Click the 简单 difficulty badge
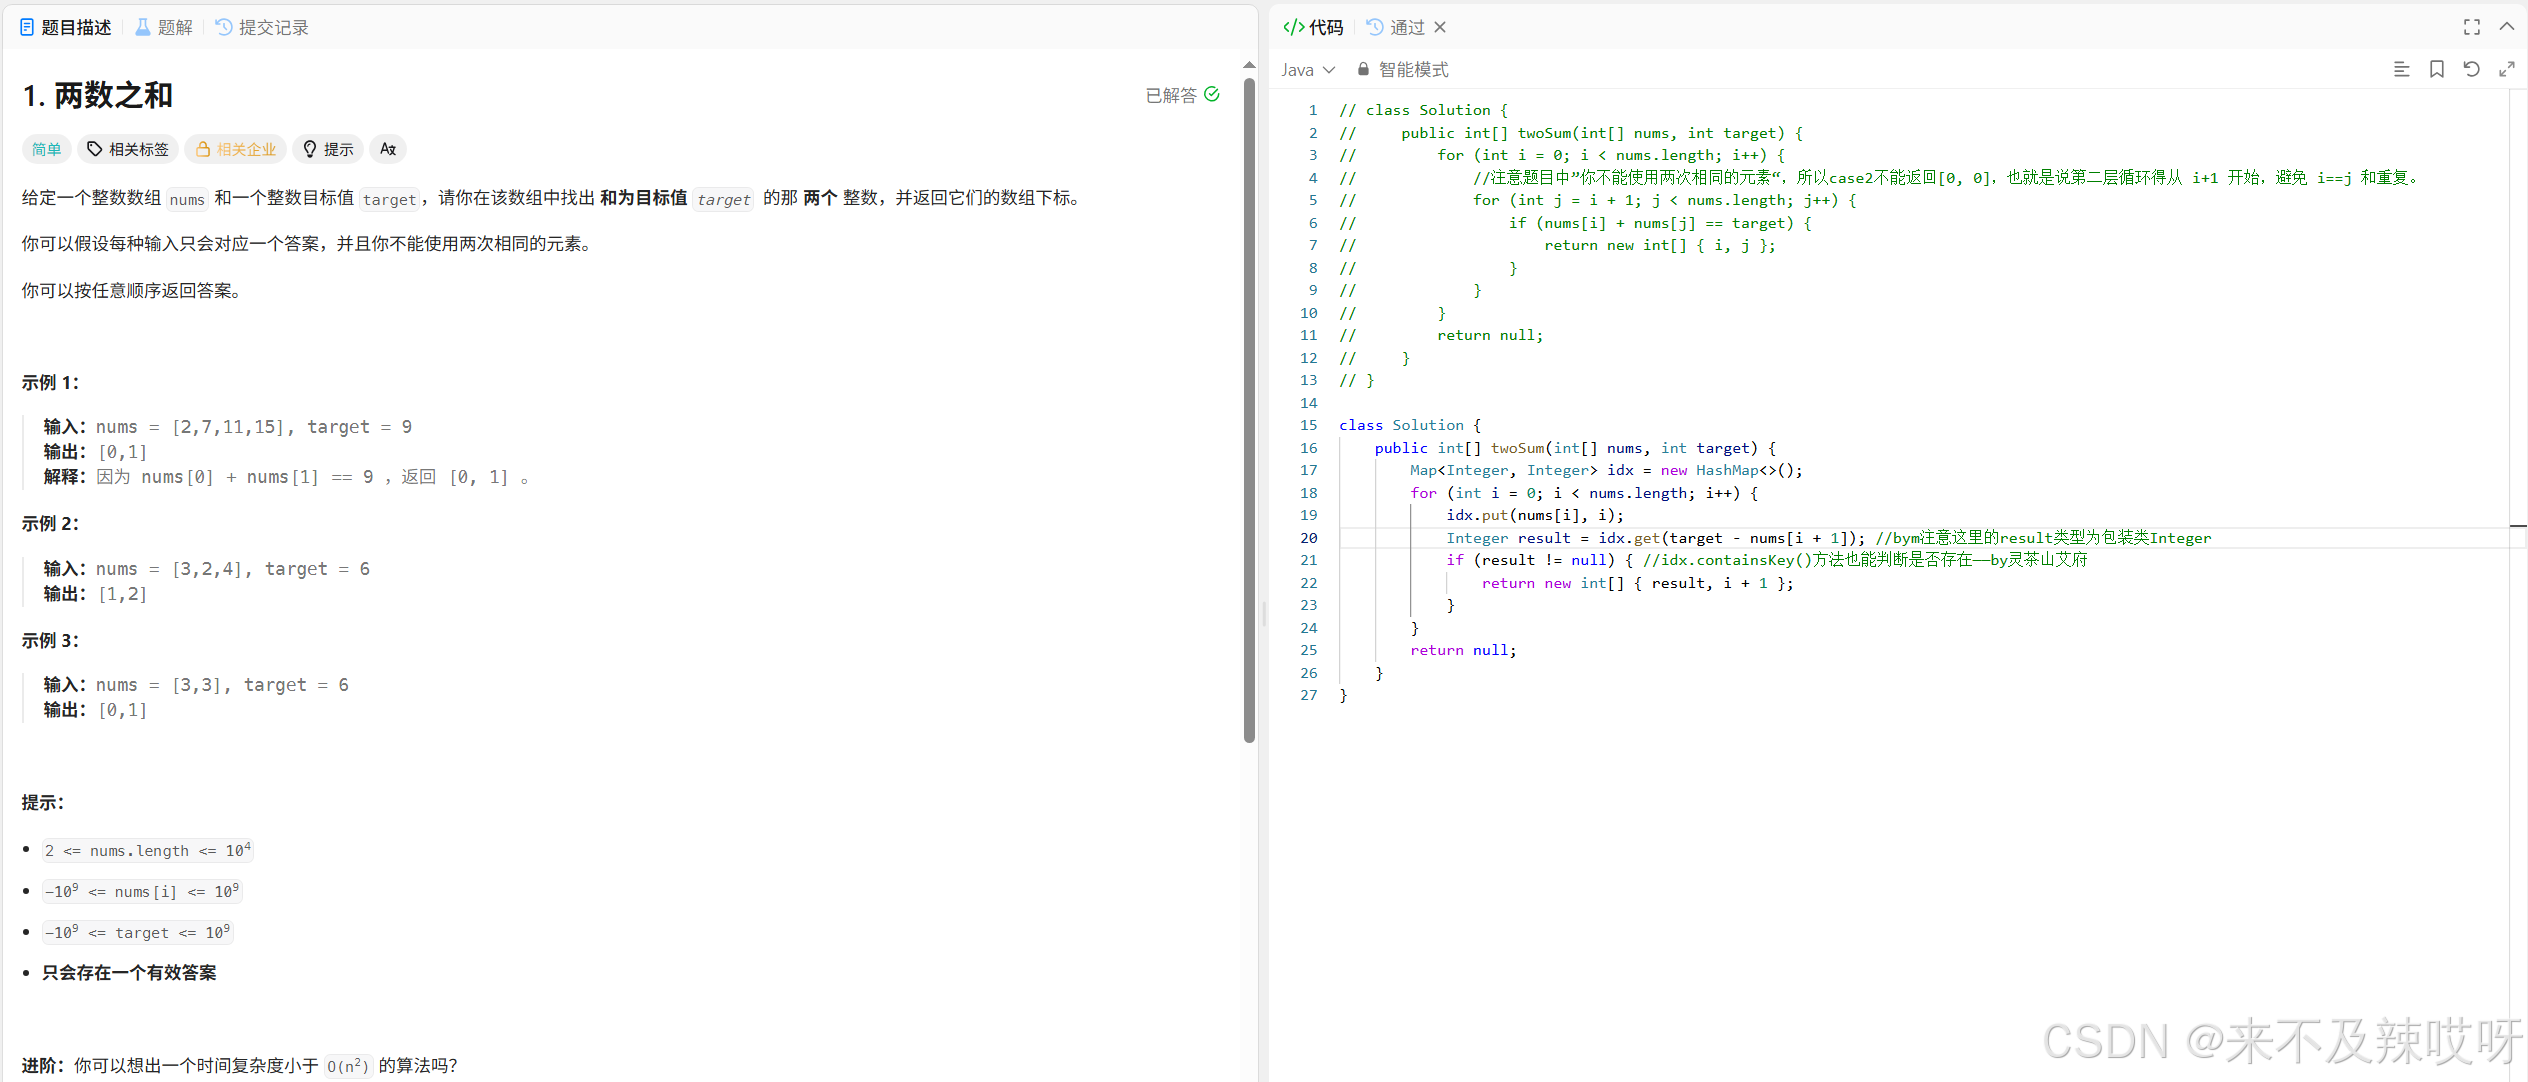The image size is (2528, 1082). [46, 149]
